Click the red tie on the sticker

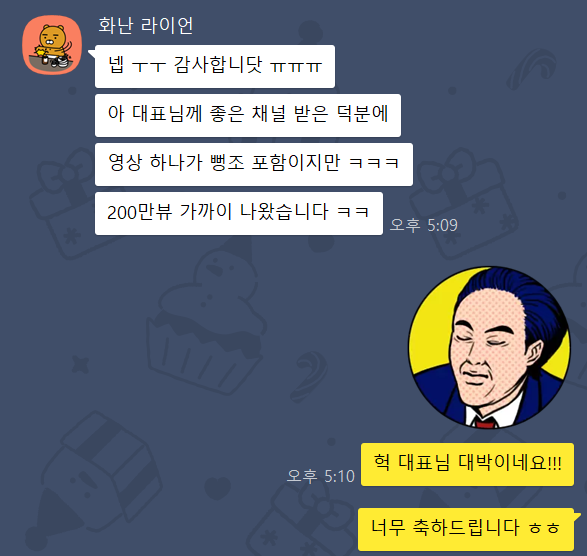(x=486, y=423)
